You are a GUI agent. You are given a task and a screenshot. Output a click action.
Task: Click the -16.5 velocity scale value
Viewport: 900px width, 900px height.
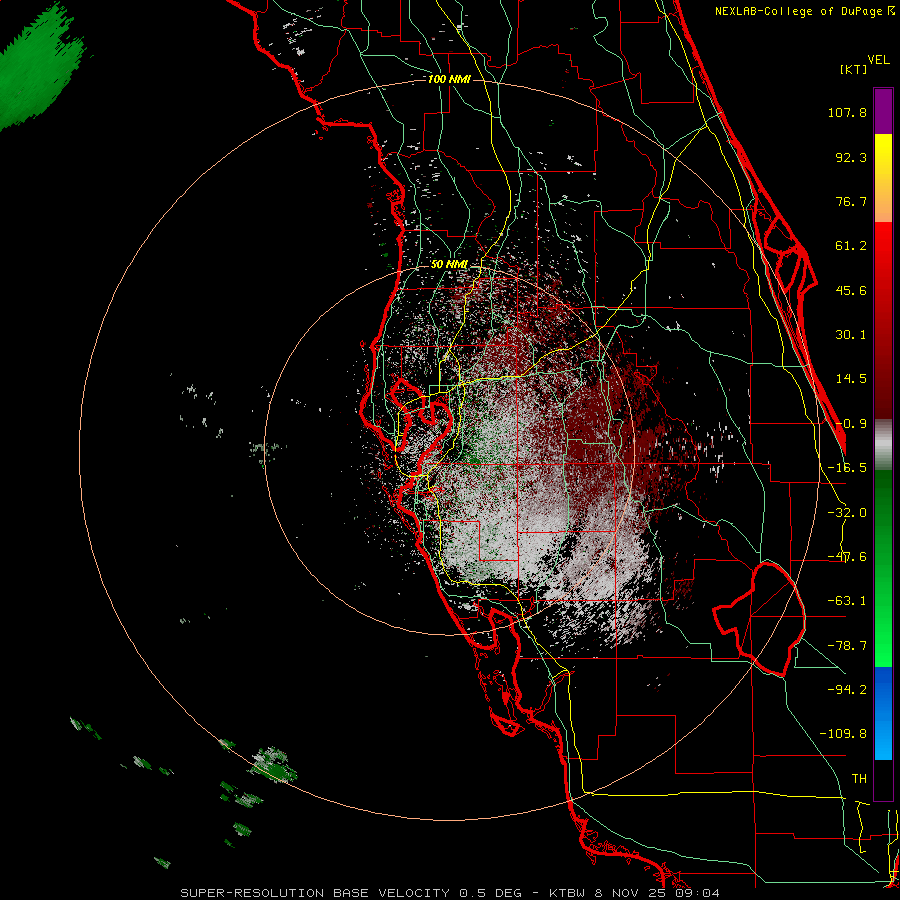pos(847,468)
